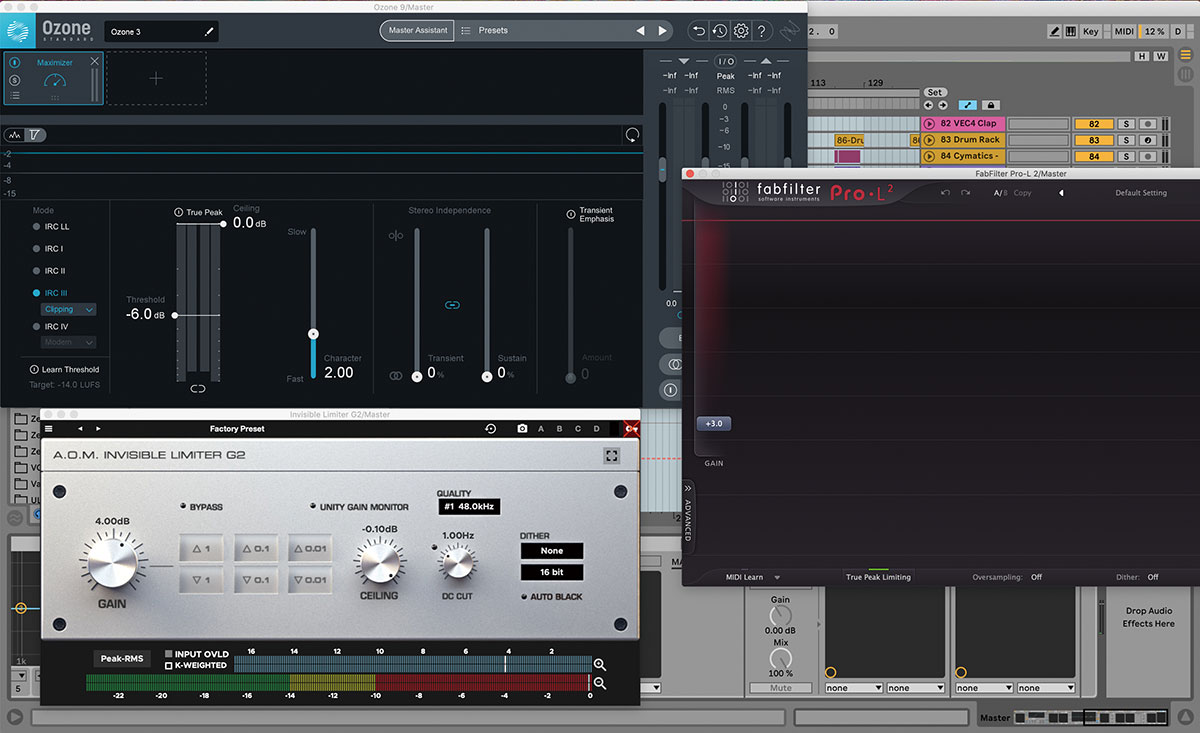Select IRC I mode radio
Viewport: 1200px width, 733px height.
tap(37, 249)
